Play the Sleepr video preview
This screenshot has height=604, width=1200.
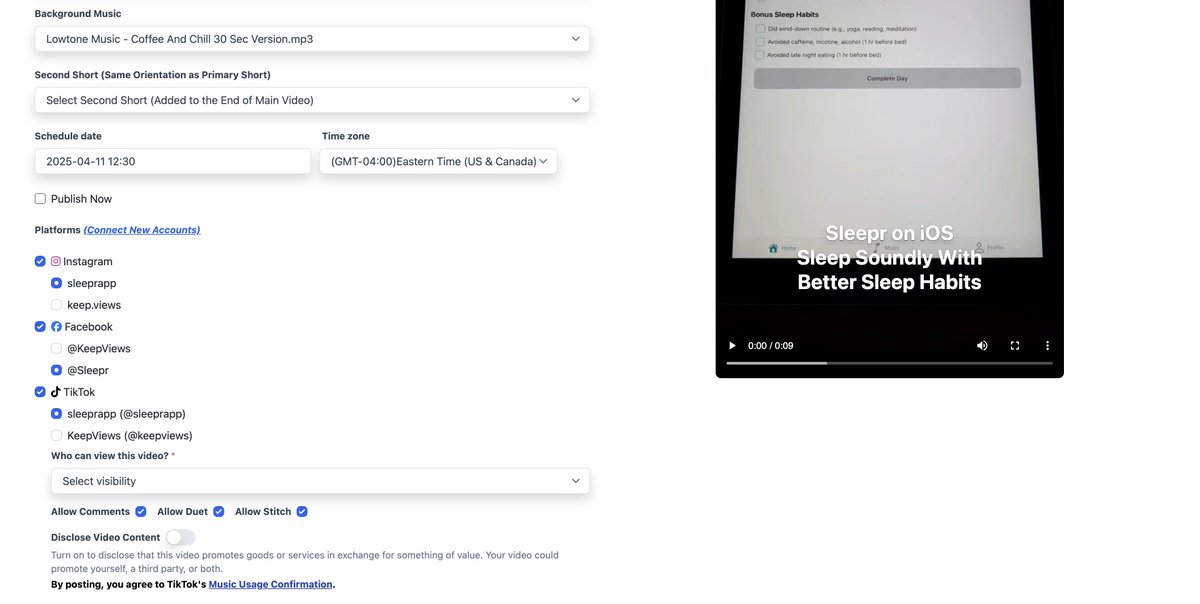coord(732,345)
